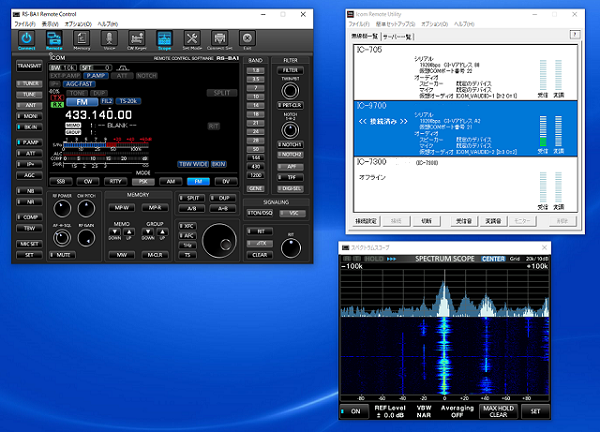Toggle the BK-IN button
600x432 pixels.
[29, 127]
